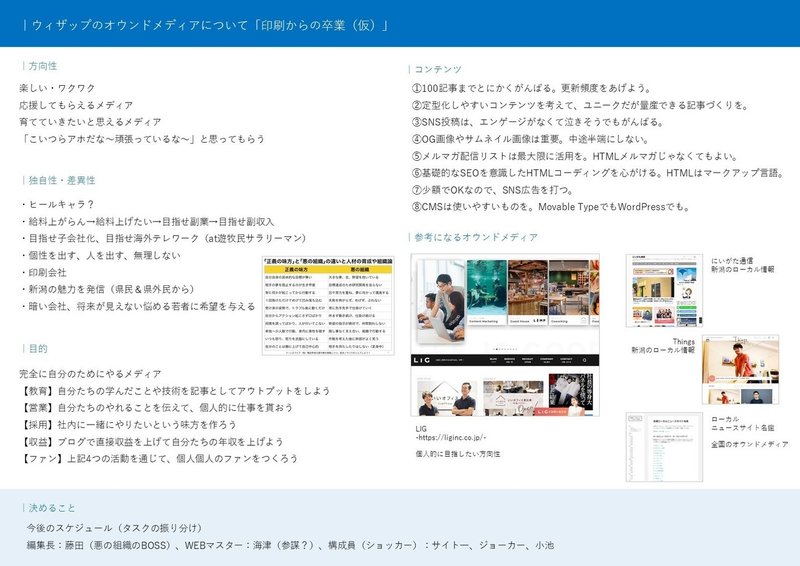This screenshot has height=566, width=800.
Task: Click the line 応援してもらえるメディア
Action: pyautogui.click(x=77, y=105)
